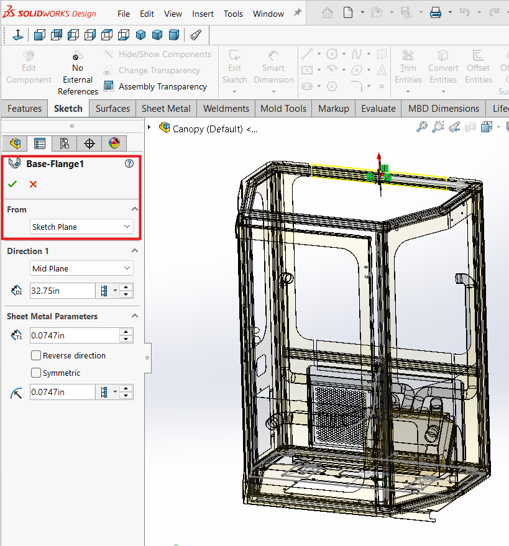The width and height of the screenshot is (509, 546).
Task: Click the Base-Flange1 help question icon
Action: [129, 164]
